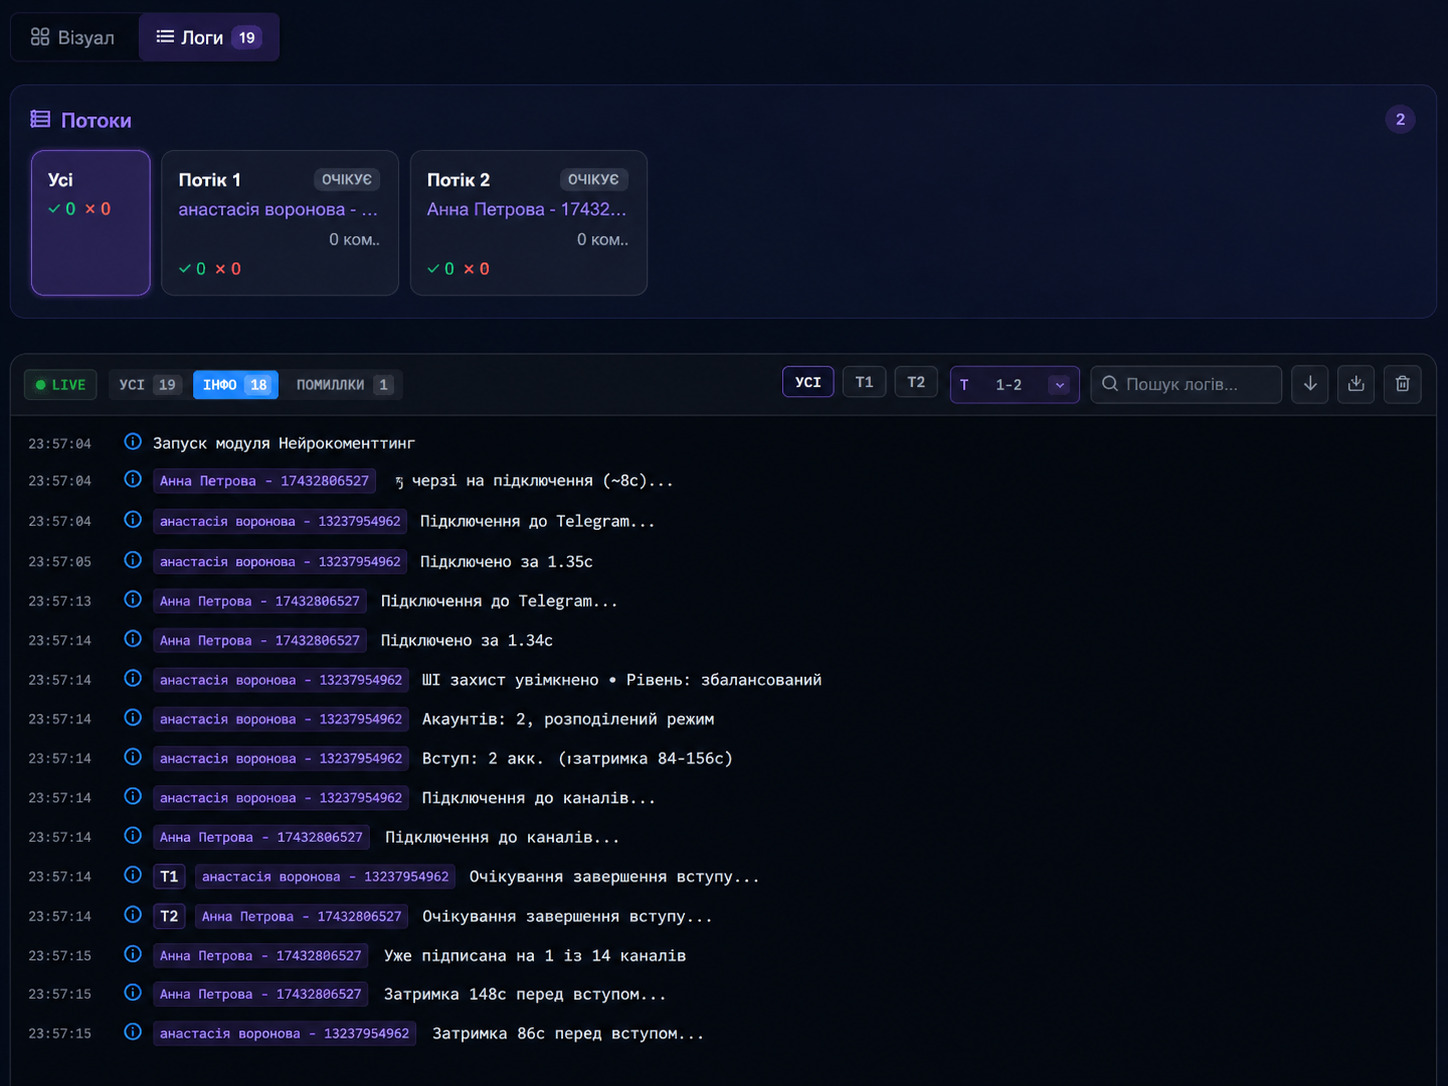Click info icon on Акаунтів: 2 row

pyautogui.click(x=132, y=718)
